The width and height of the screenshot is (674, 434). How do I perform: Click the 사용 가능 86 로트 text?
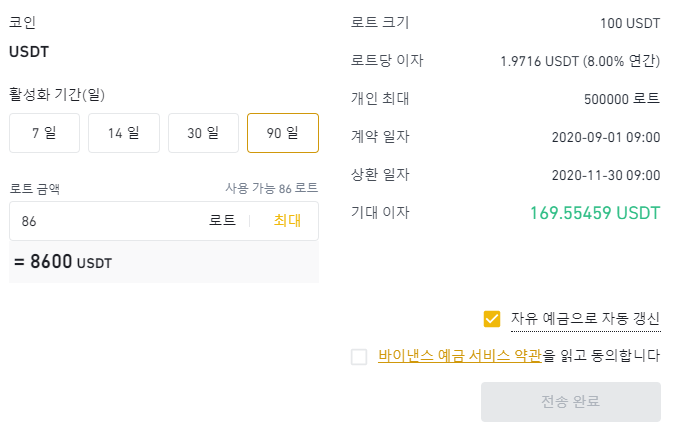272,188
